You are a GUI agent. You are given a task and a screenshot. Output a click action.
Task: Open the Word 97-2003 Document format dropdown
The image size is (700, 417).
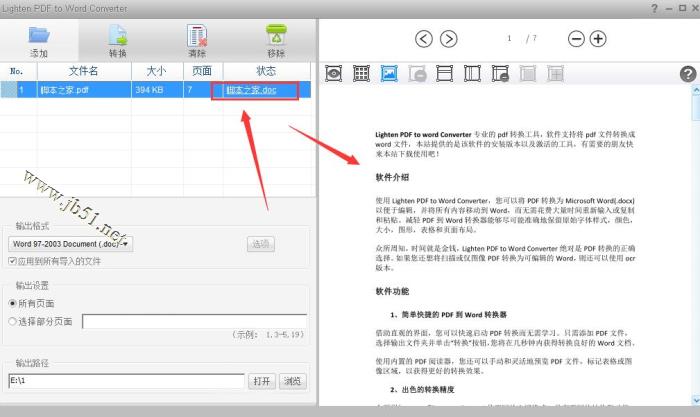point(71,244)
